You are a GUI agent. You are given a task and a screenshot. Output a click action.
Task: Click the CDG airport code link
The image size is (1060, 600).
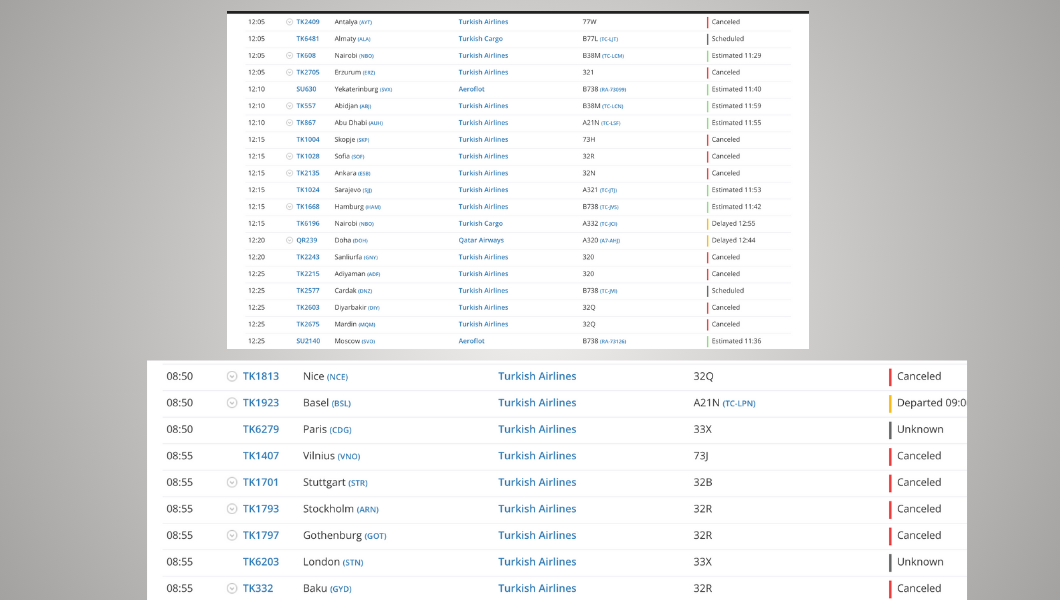[341, 430]
